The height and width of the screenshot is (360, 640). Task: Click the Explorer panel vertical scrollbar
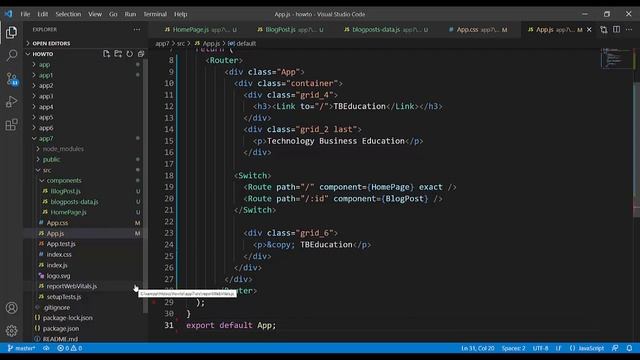145,186
